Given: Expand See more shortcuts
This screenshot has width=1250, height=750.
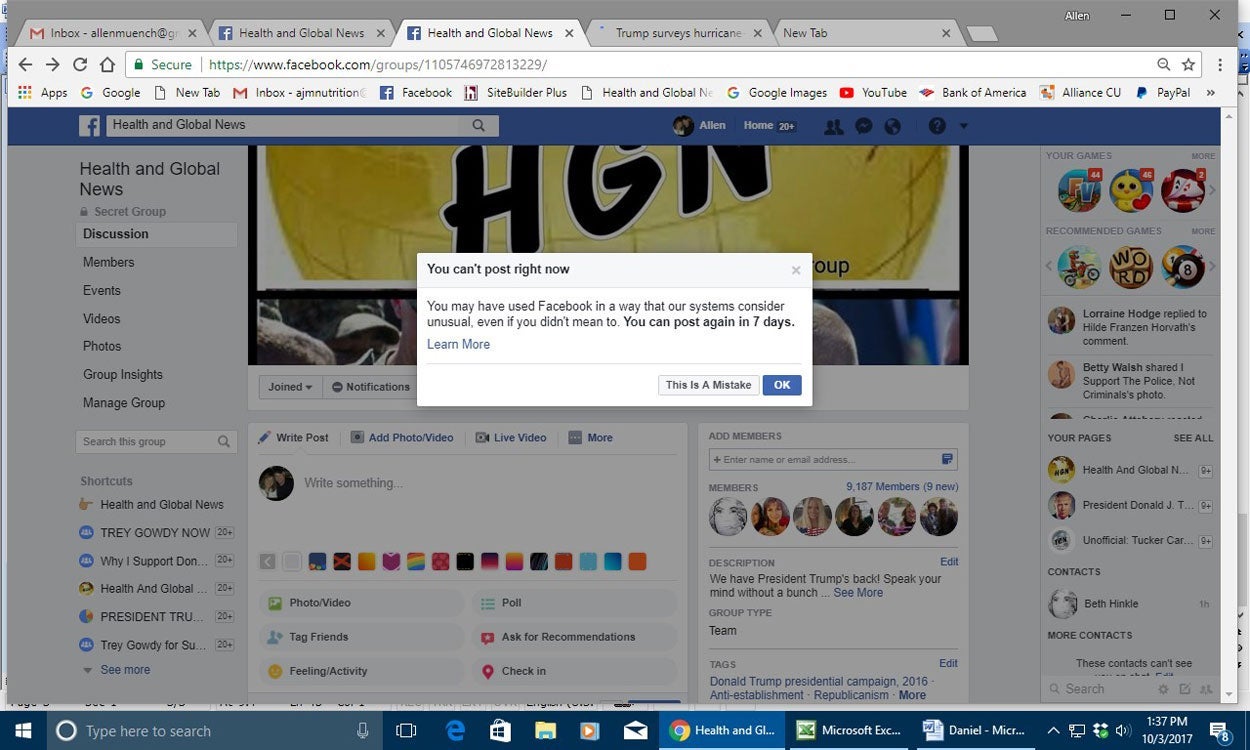Looking at the screenshot, I should click(x=125, y=670).
